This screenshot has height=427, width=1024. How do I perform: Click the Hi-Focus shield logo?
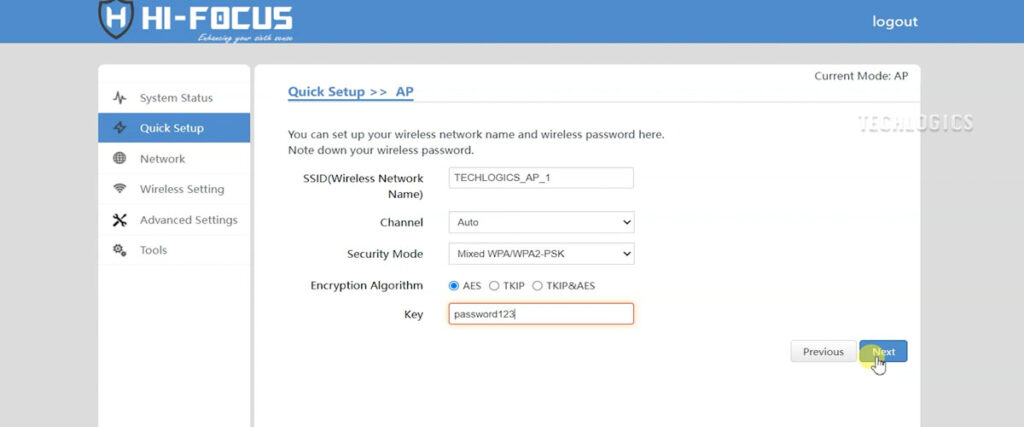pyautogui.click(x=116, y=17)
